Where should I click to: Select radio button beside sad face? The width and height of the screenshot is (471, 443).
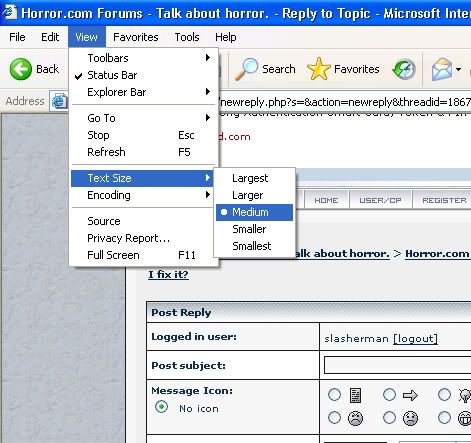click(389, 418)
